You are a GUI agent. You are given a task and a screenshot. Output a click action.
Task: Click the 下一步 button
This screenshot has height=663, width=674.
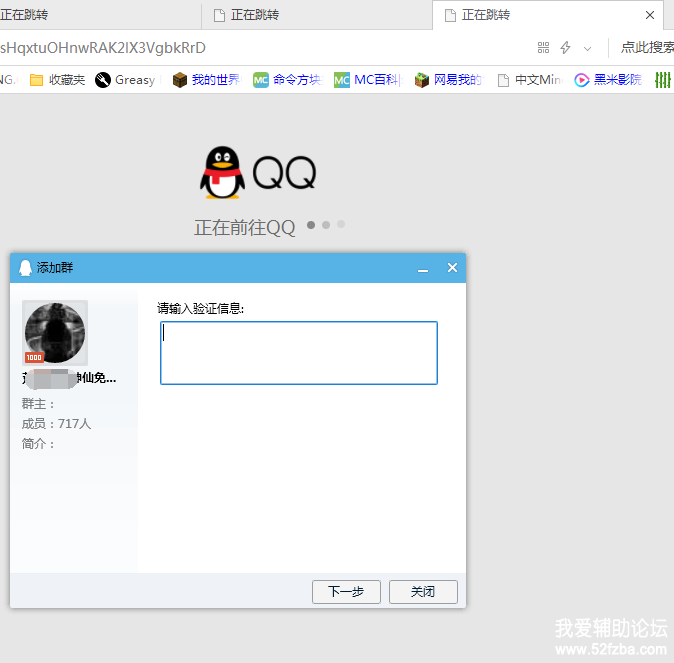(x=346, y=592)
